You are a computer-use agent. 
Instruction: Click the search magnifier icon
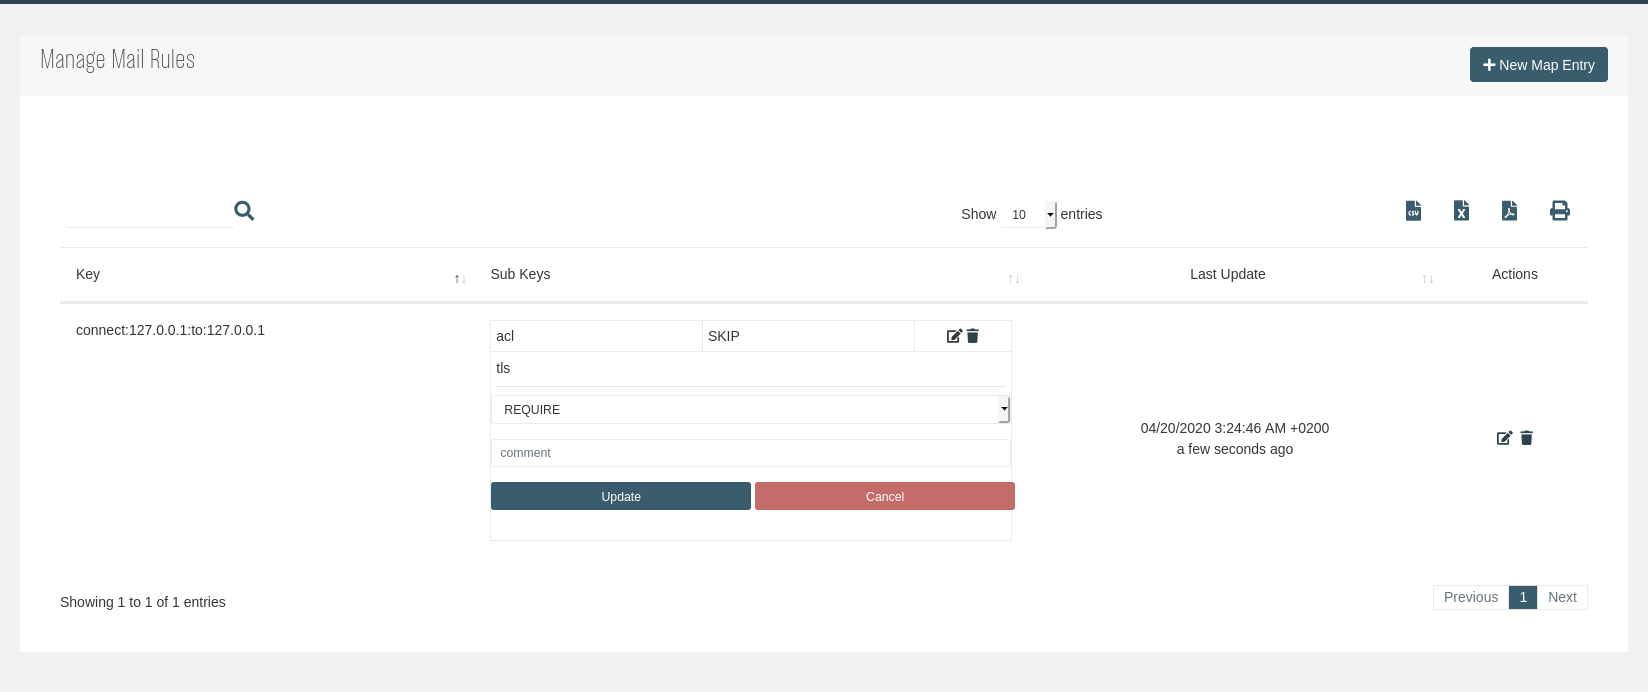[244, 211]
